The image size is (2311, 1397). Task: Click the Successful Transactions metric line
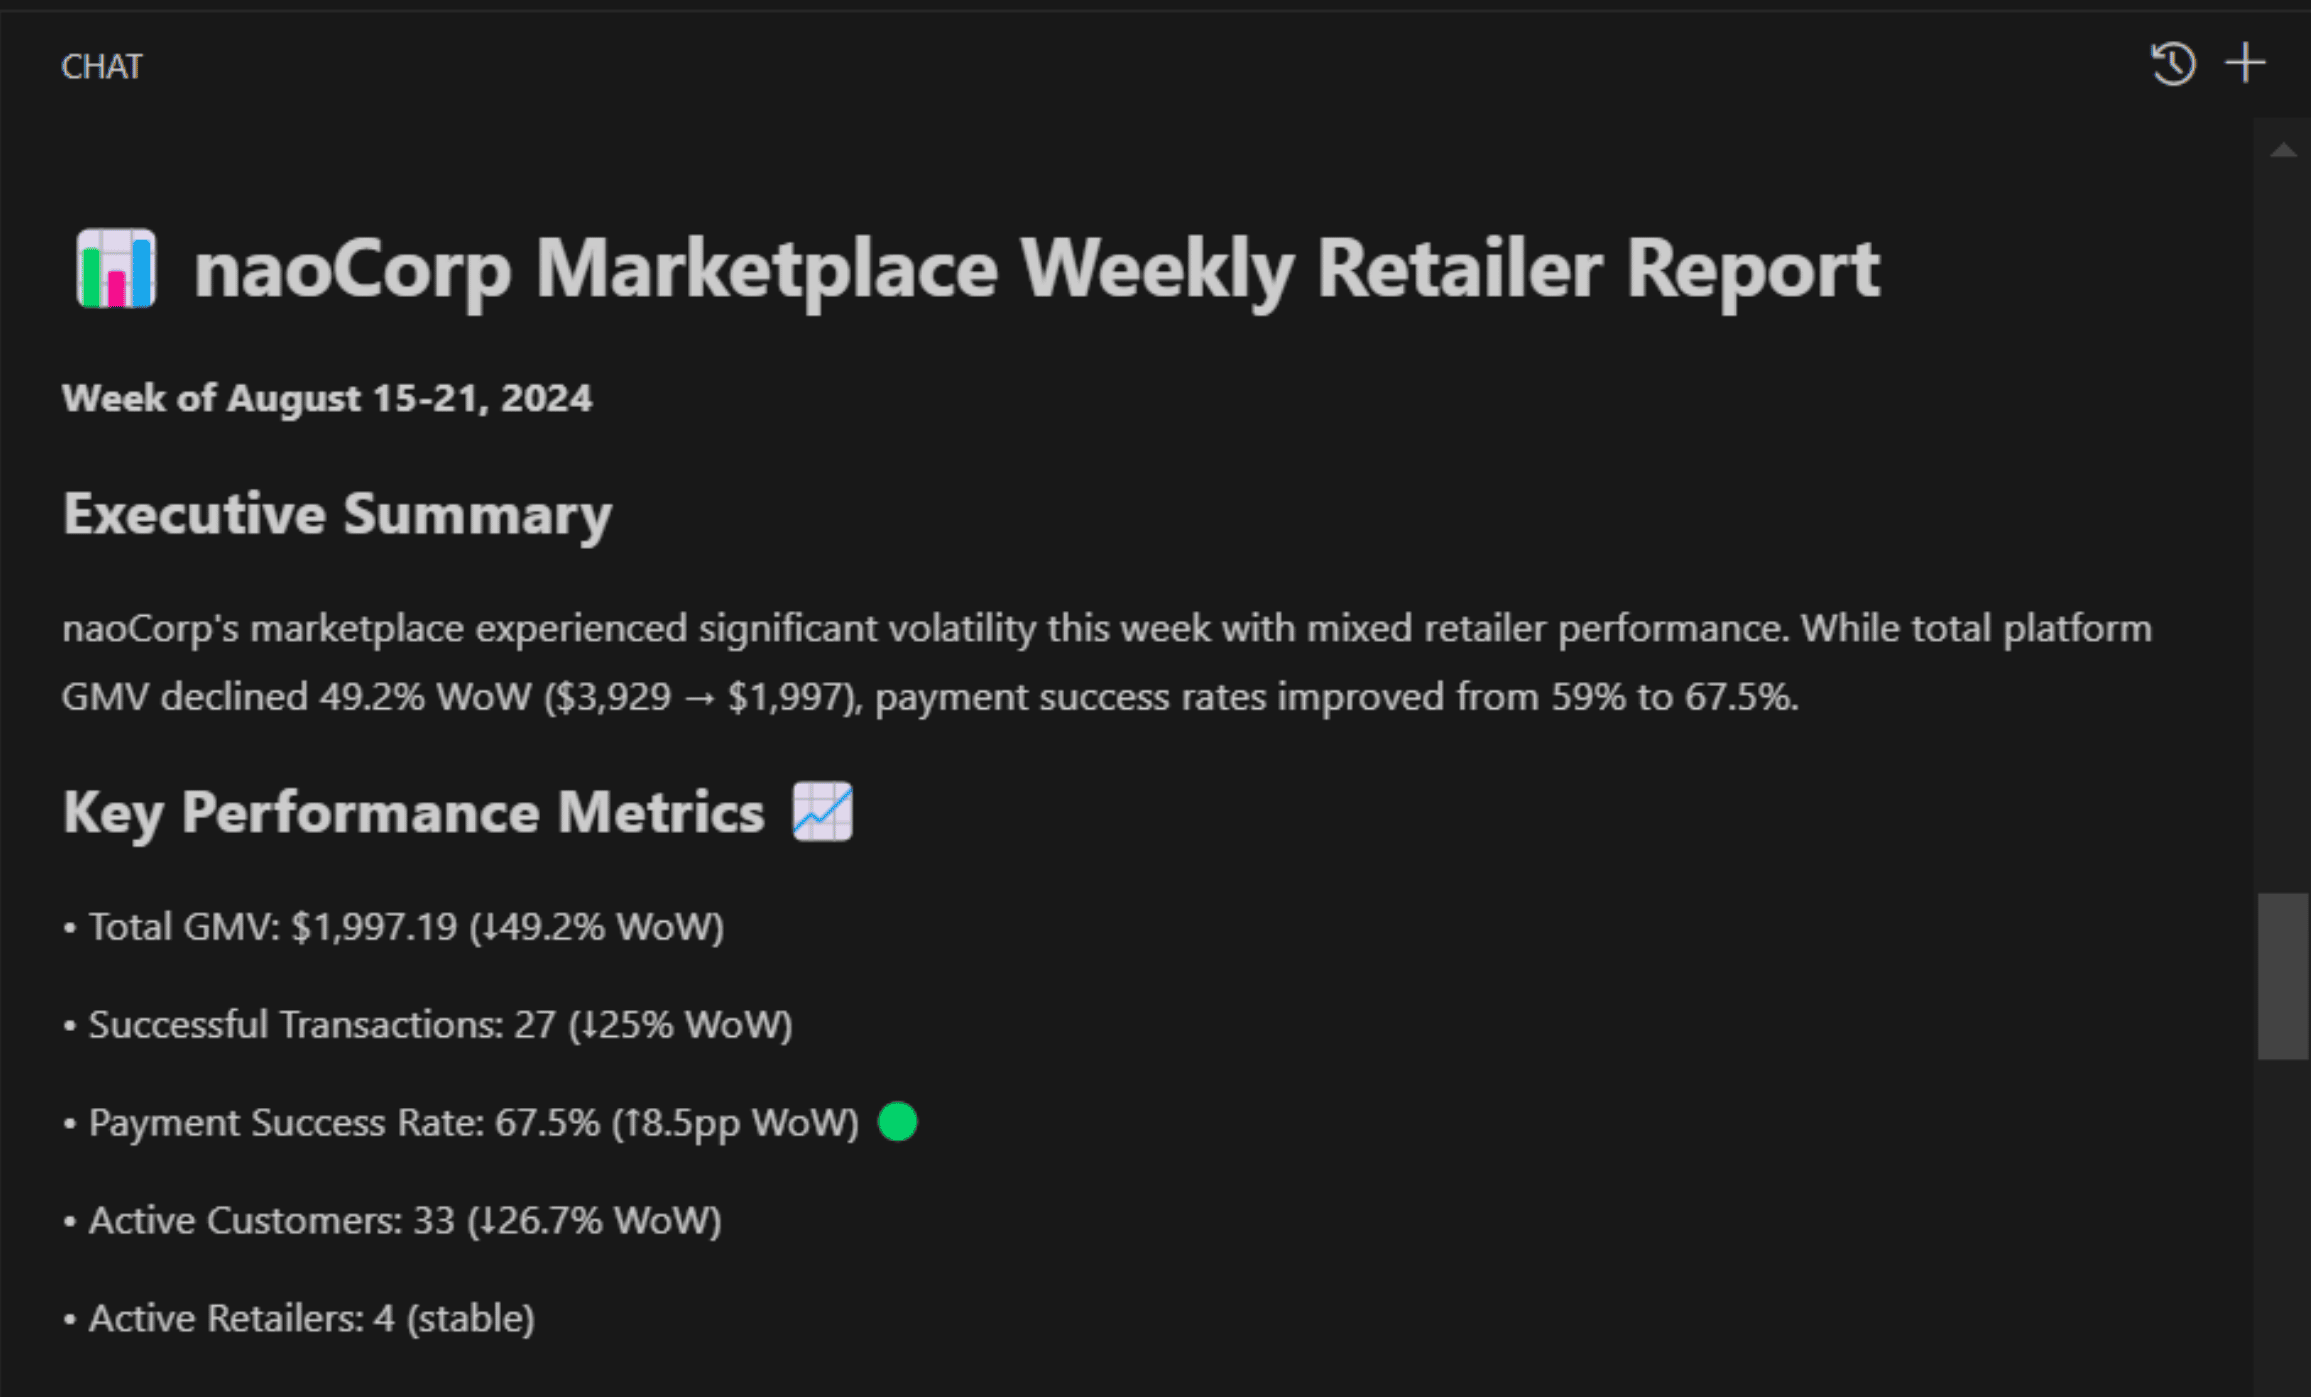click(x=440, y=1024)
